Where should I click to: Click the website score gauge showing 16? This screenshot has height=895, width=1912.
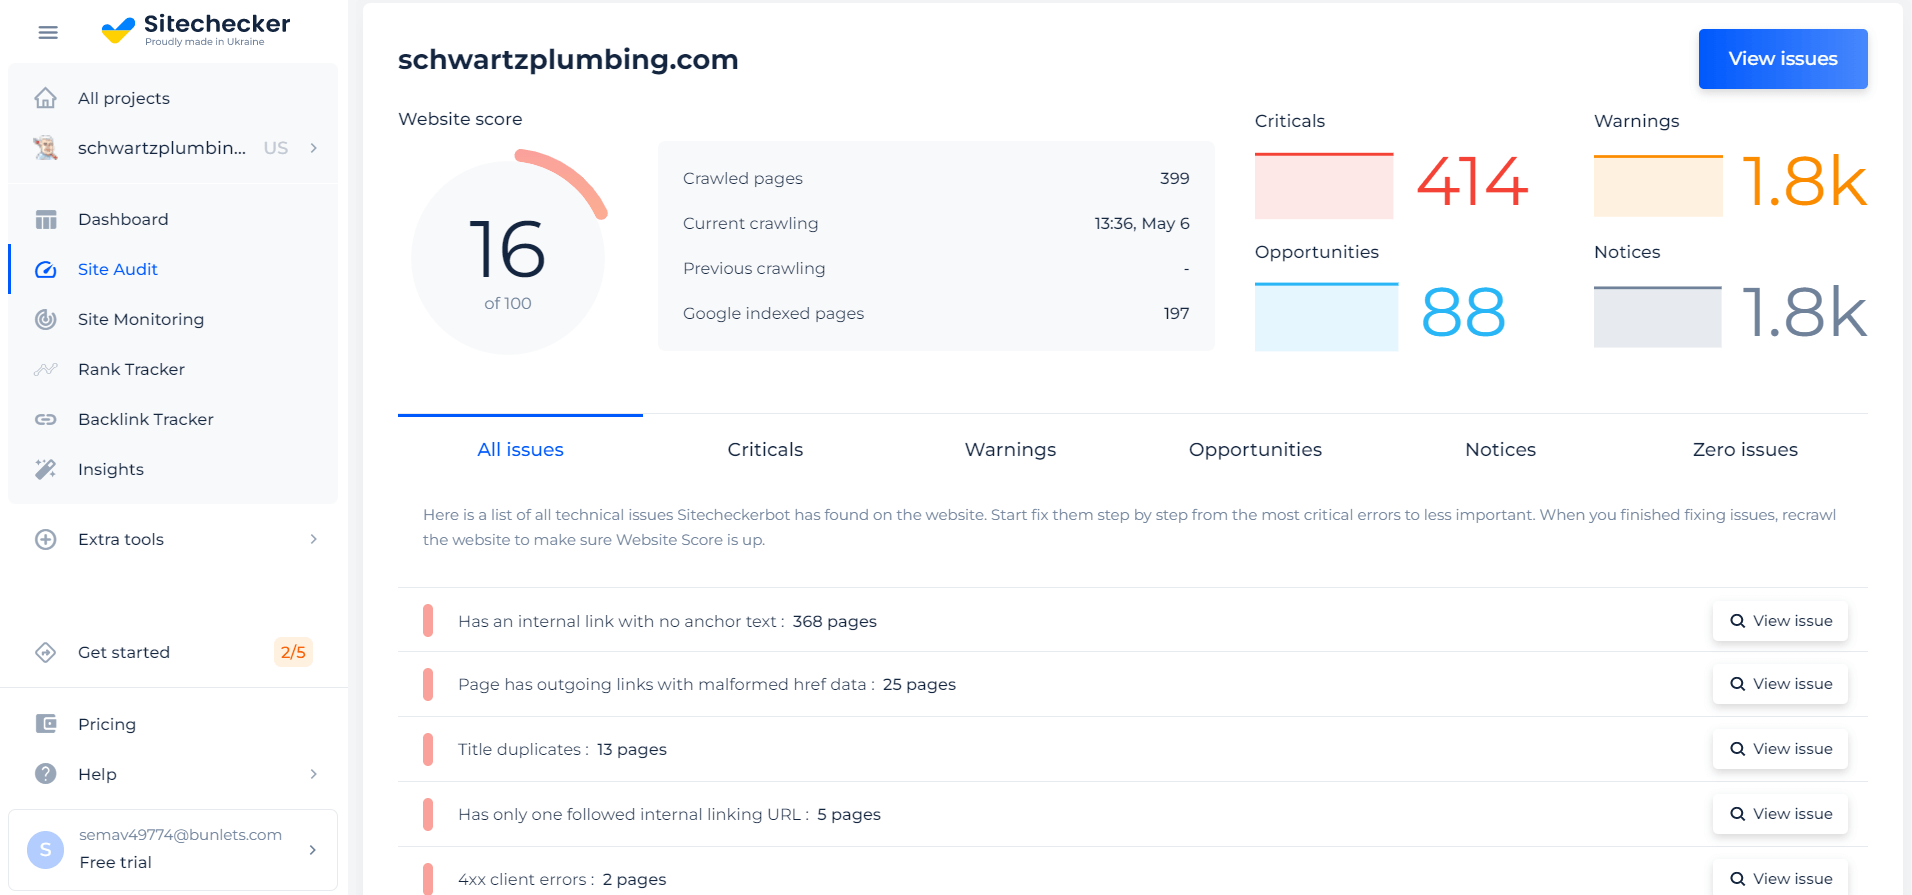508,253
